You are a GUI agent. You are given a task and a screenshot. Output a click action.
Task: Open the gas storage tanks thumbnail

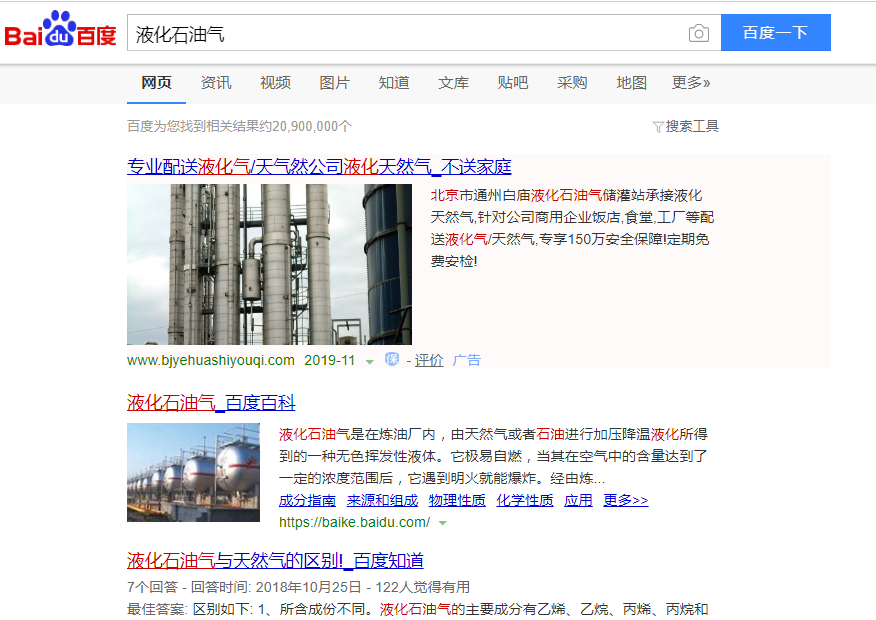[x=193, y=473]
